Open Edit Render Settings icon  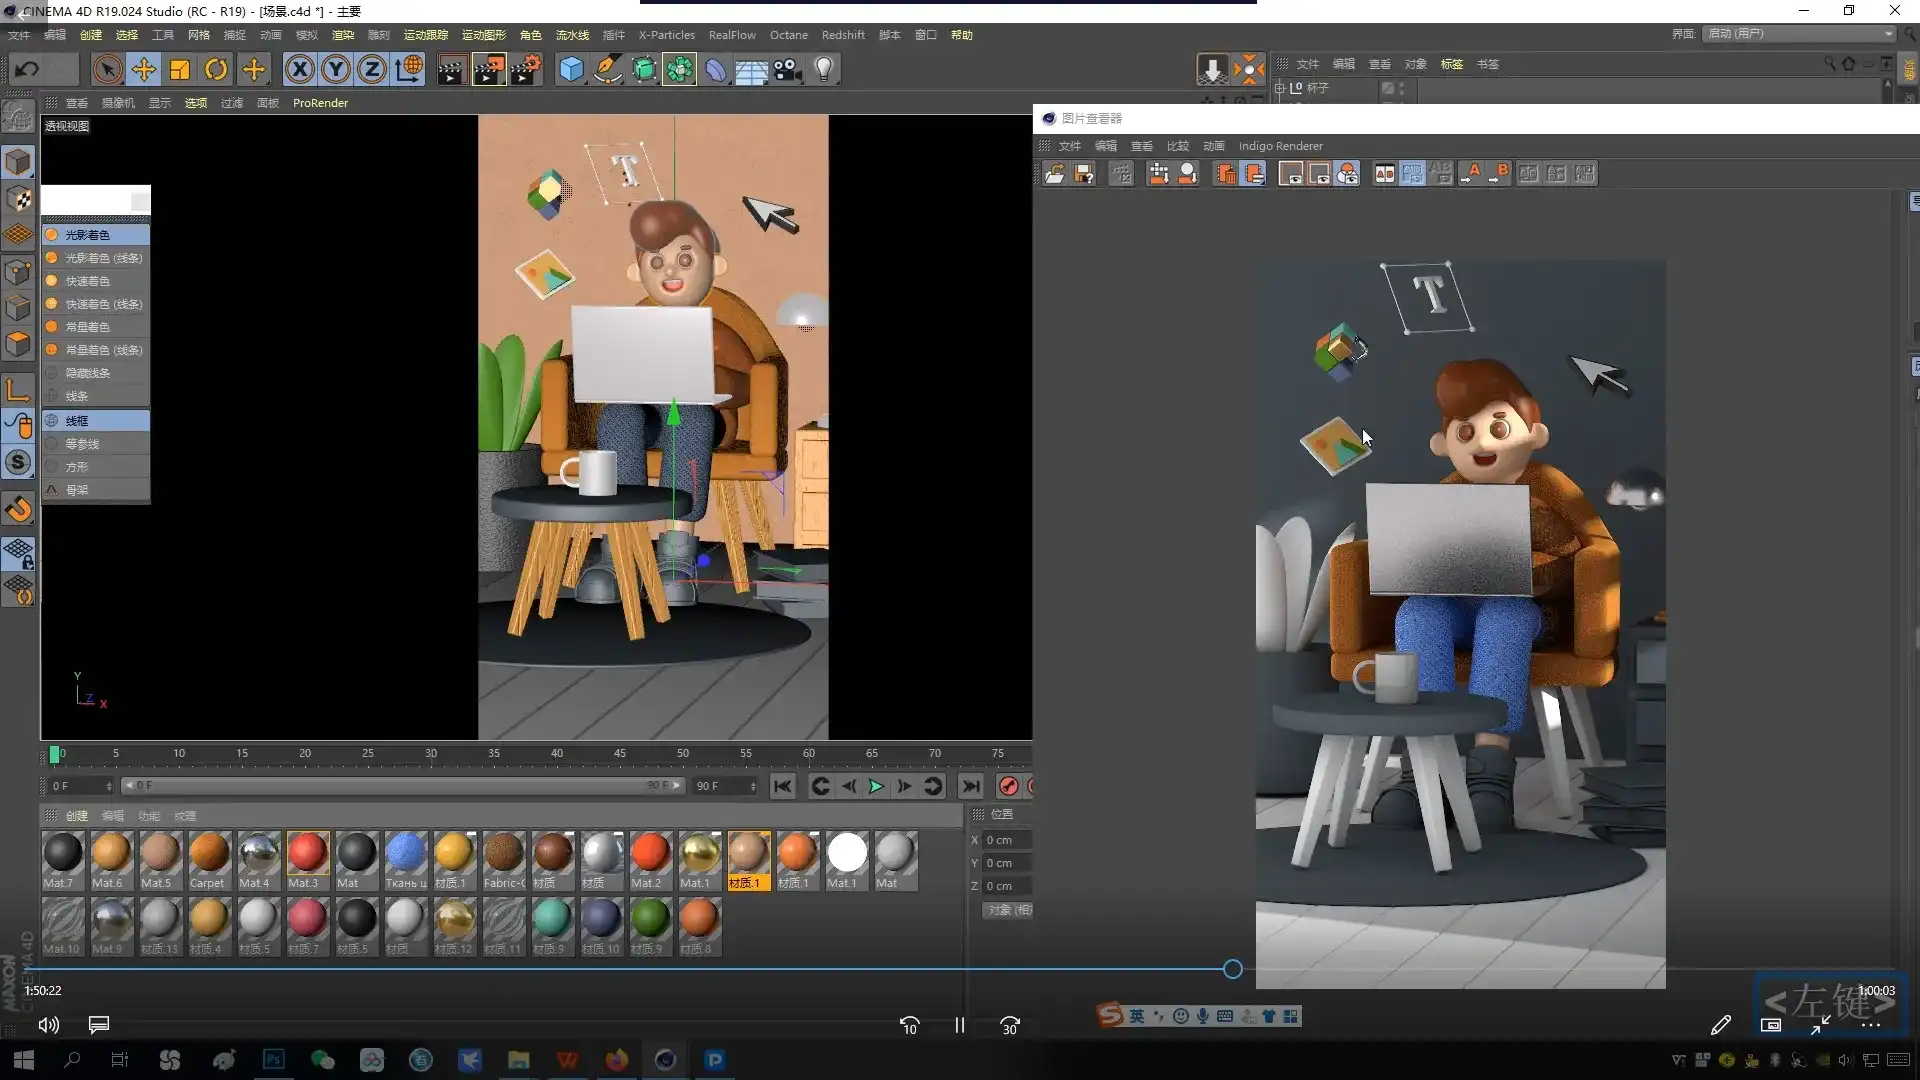click(x=526, y=69)
